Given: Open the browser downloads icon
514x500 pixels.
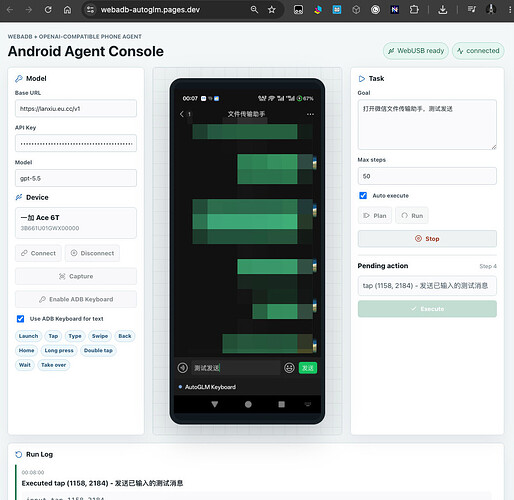Looking at the screenshot, I should point(443,10).
